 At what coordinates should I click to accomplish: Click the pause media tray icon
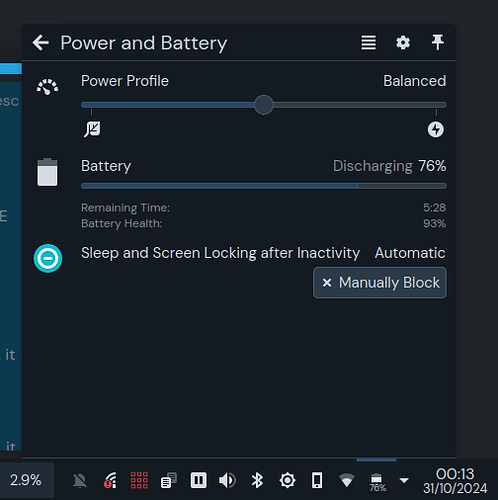[198, 481]
